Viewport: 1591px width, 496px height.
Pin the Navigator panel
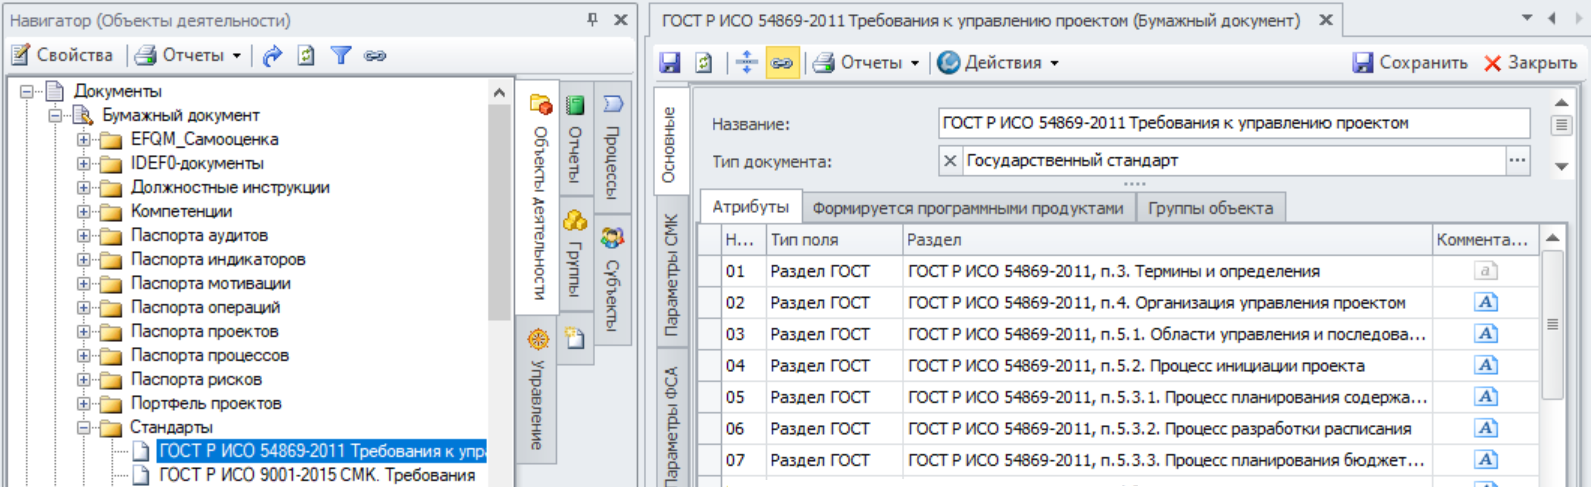(592, 19)
